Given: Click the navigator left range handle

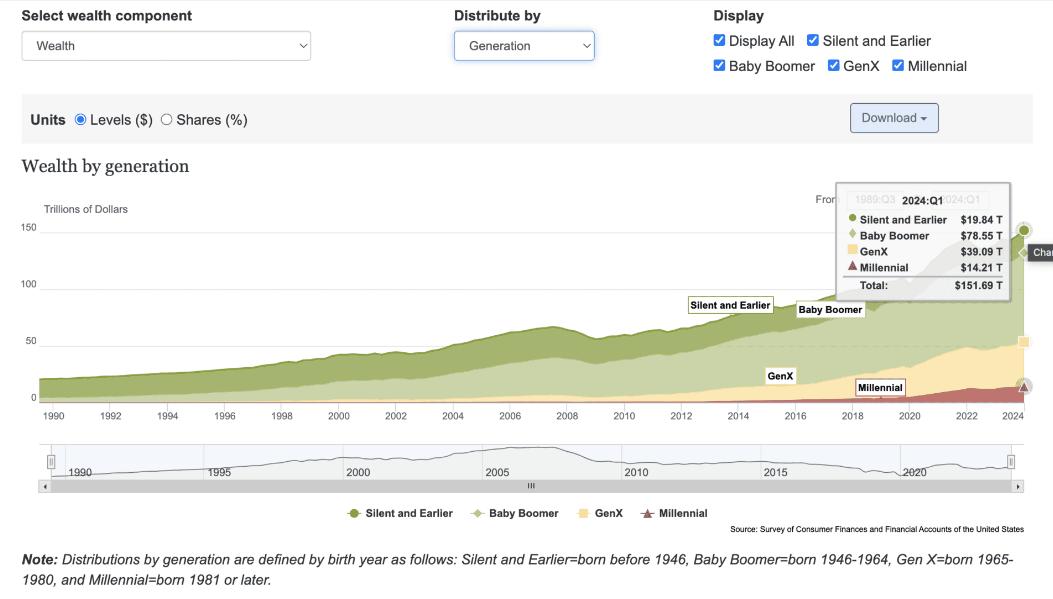Looking at the screenshot, I should [51, 461].
